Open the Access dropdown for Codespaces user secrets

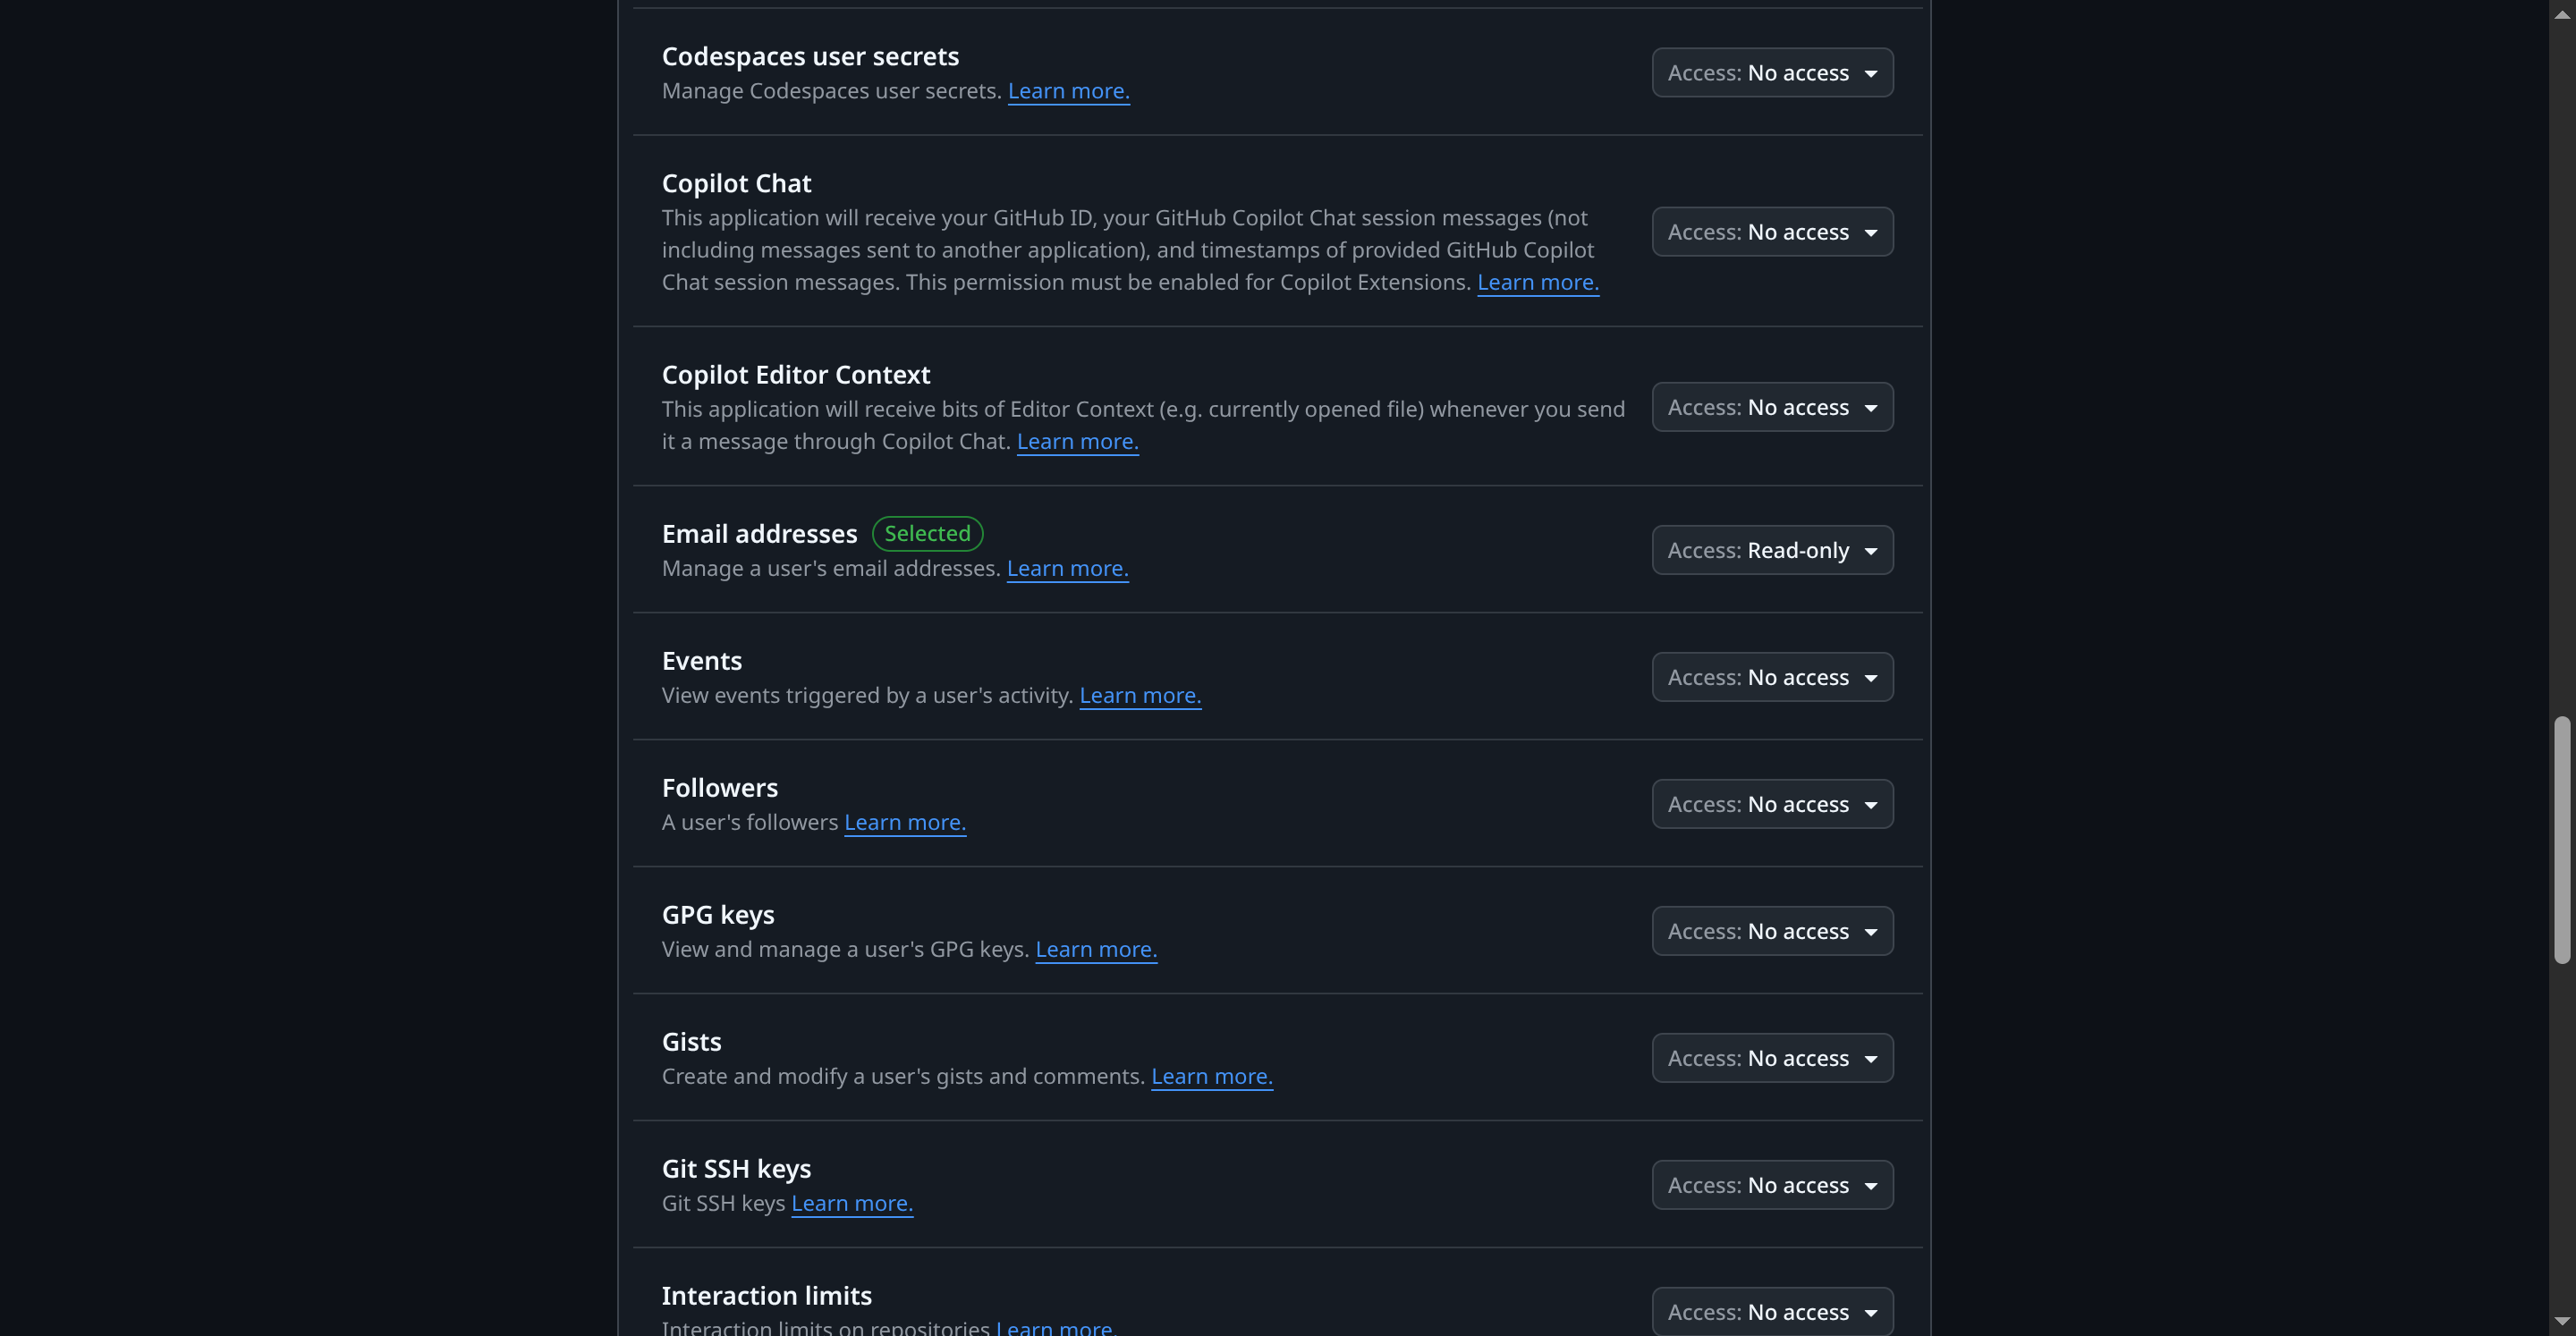(1771, 72)
